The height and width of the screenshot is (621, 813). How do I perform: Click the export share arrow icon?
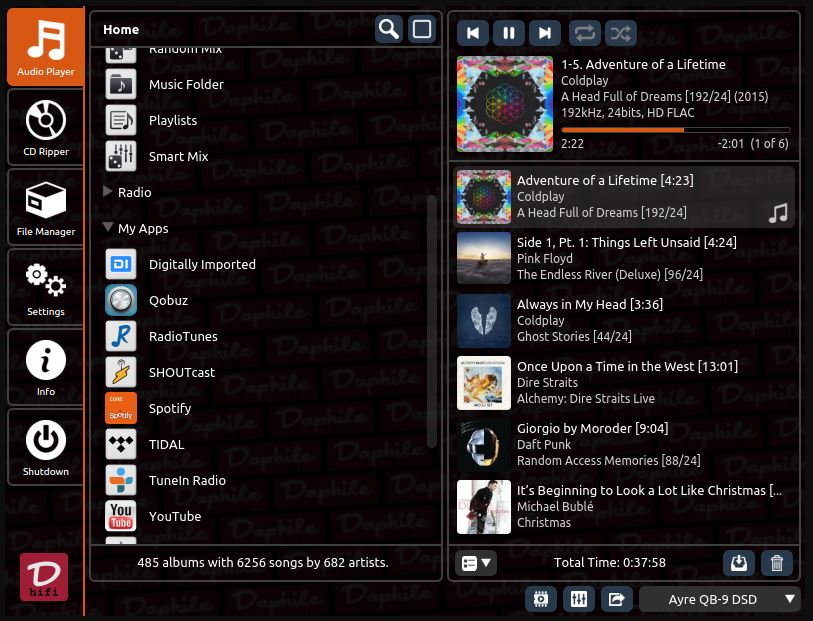click(x=616, y=599)
